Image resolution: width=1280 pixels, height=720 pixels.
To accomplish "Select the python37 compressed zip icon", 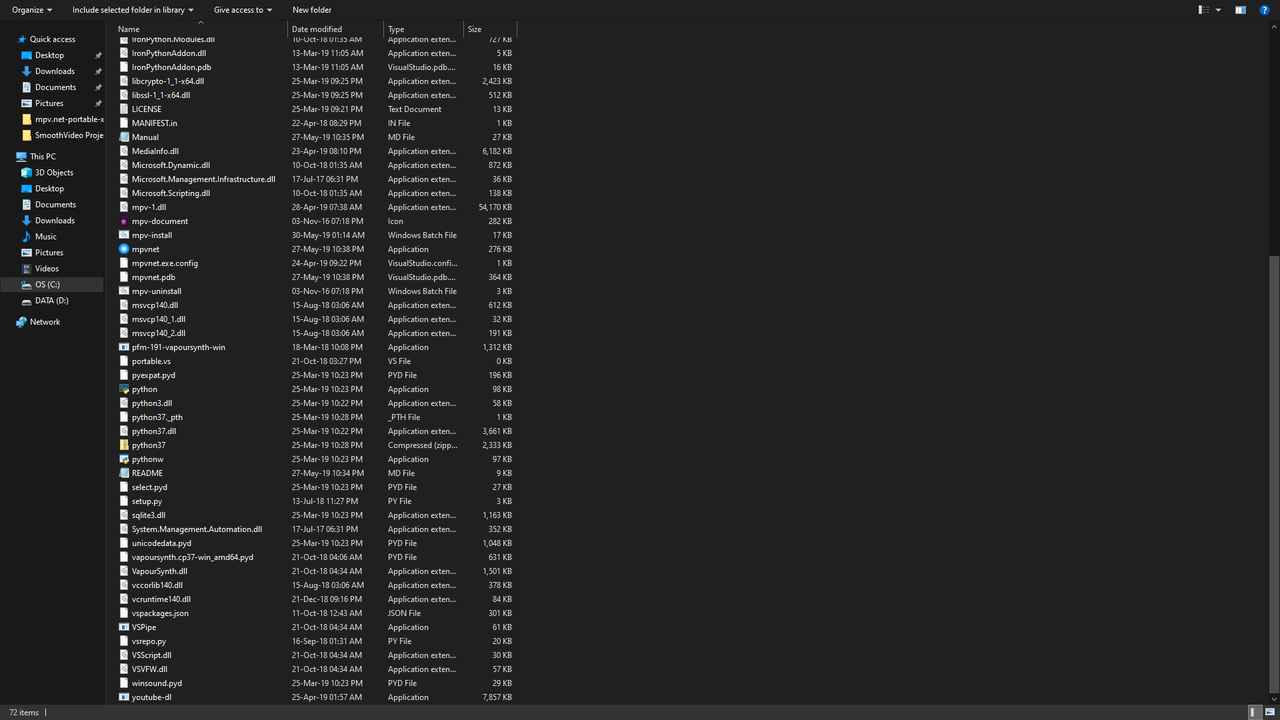I will click(124, 445).
